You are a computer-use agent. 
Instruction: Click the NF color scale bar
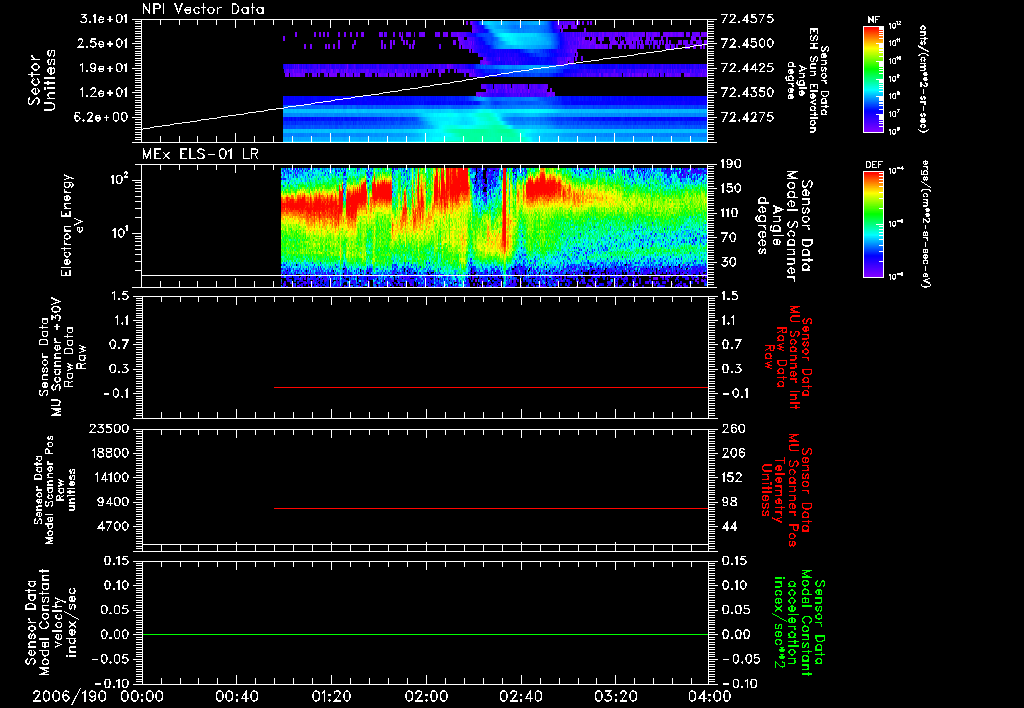coord(874,78)
